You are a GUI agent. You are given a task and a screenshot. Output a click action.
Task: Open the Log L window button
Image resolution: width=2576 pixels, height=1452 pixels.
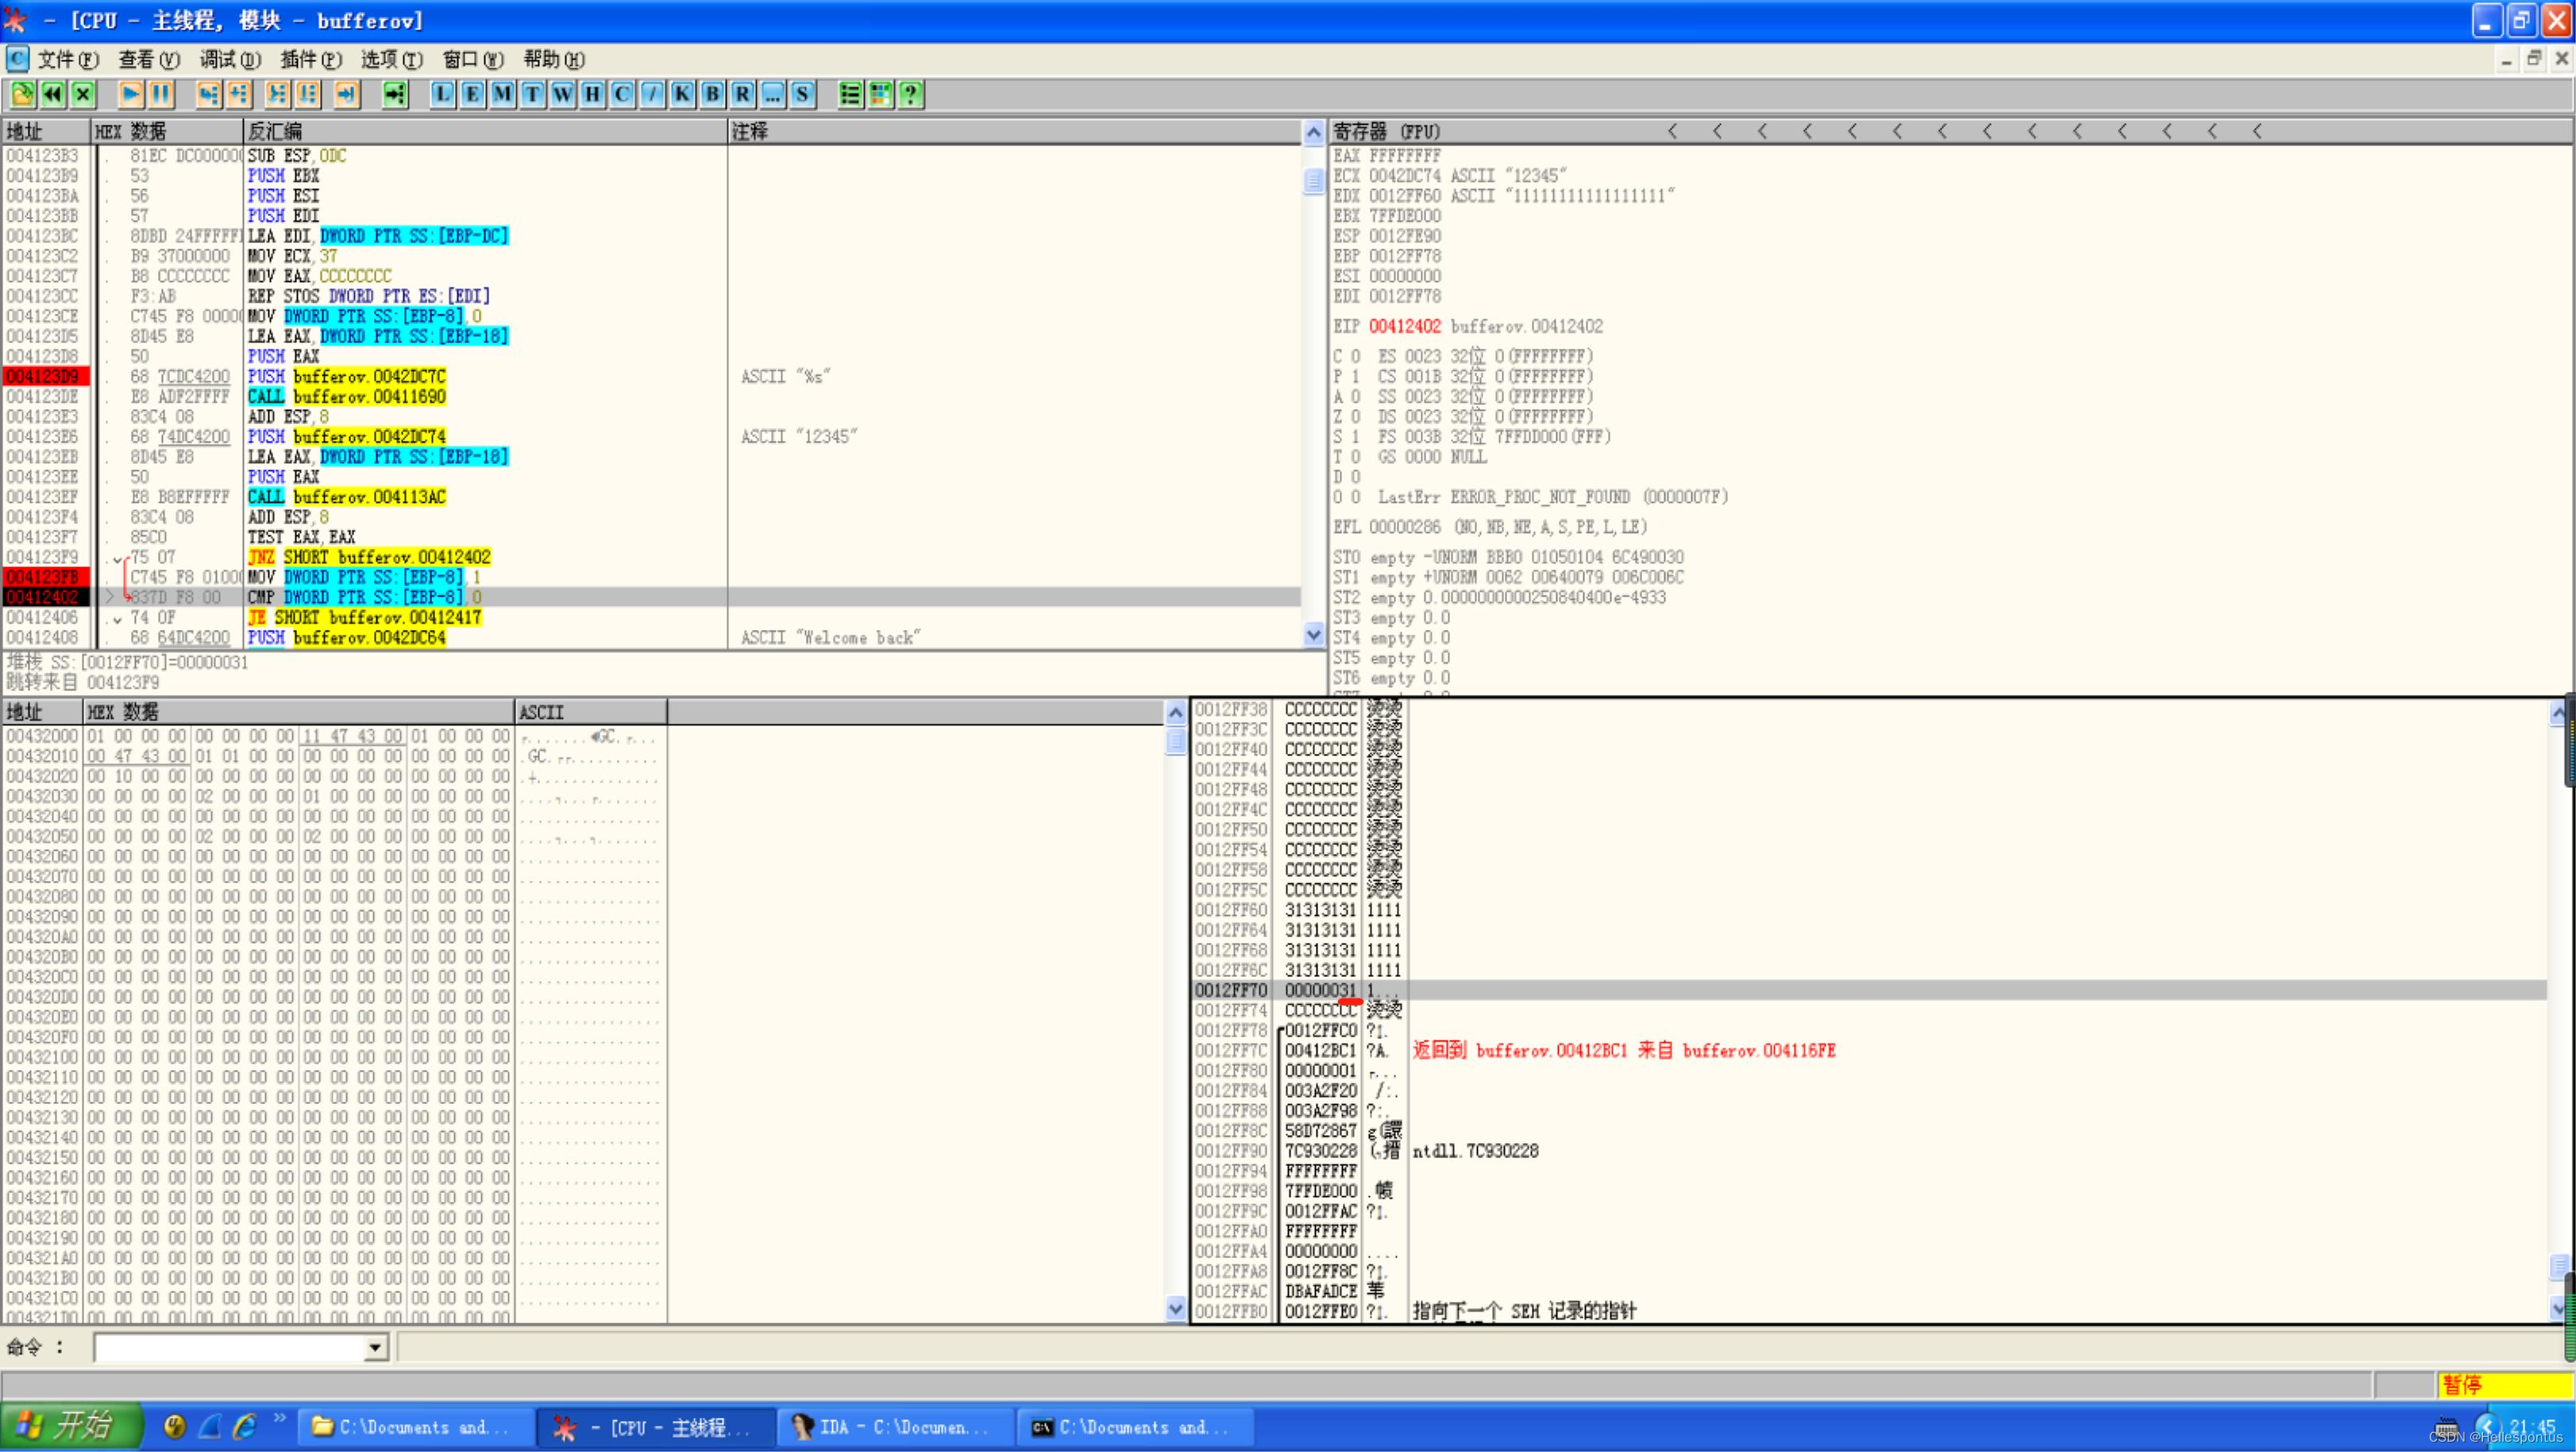click(442, 94)
